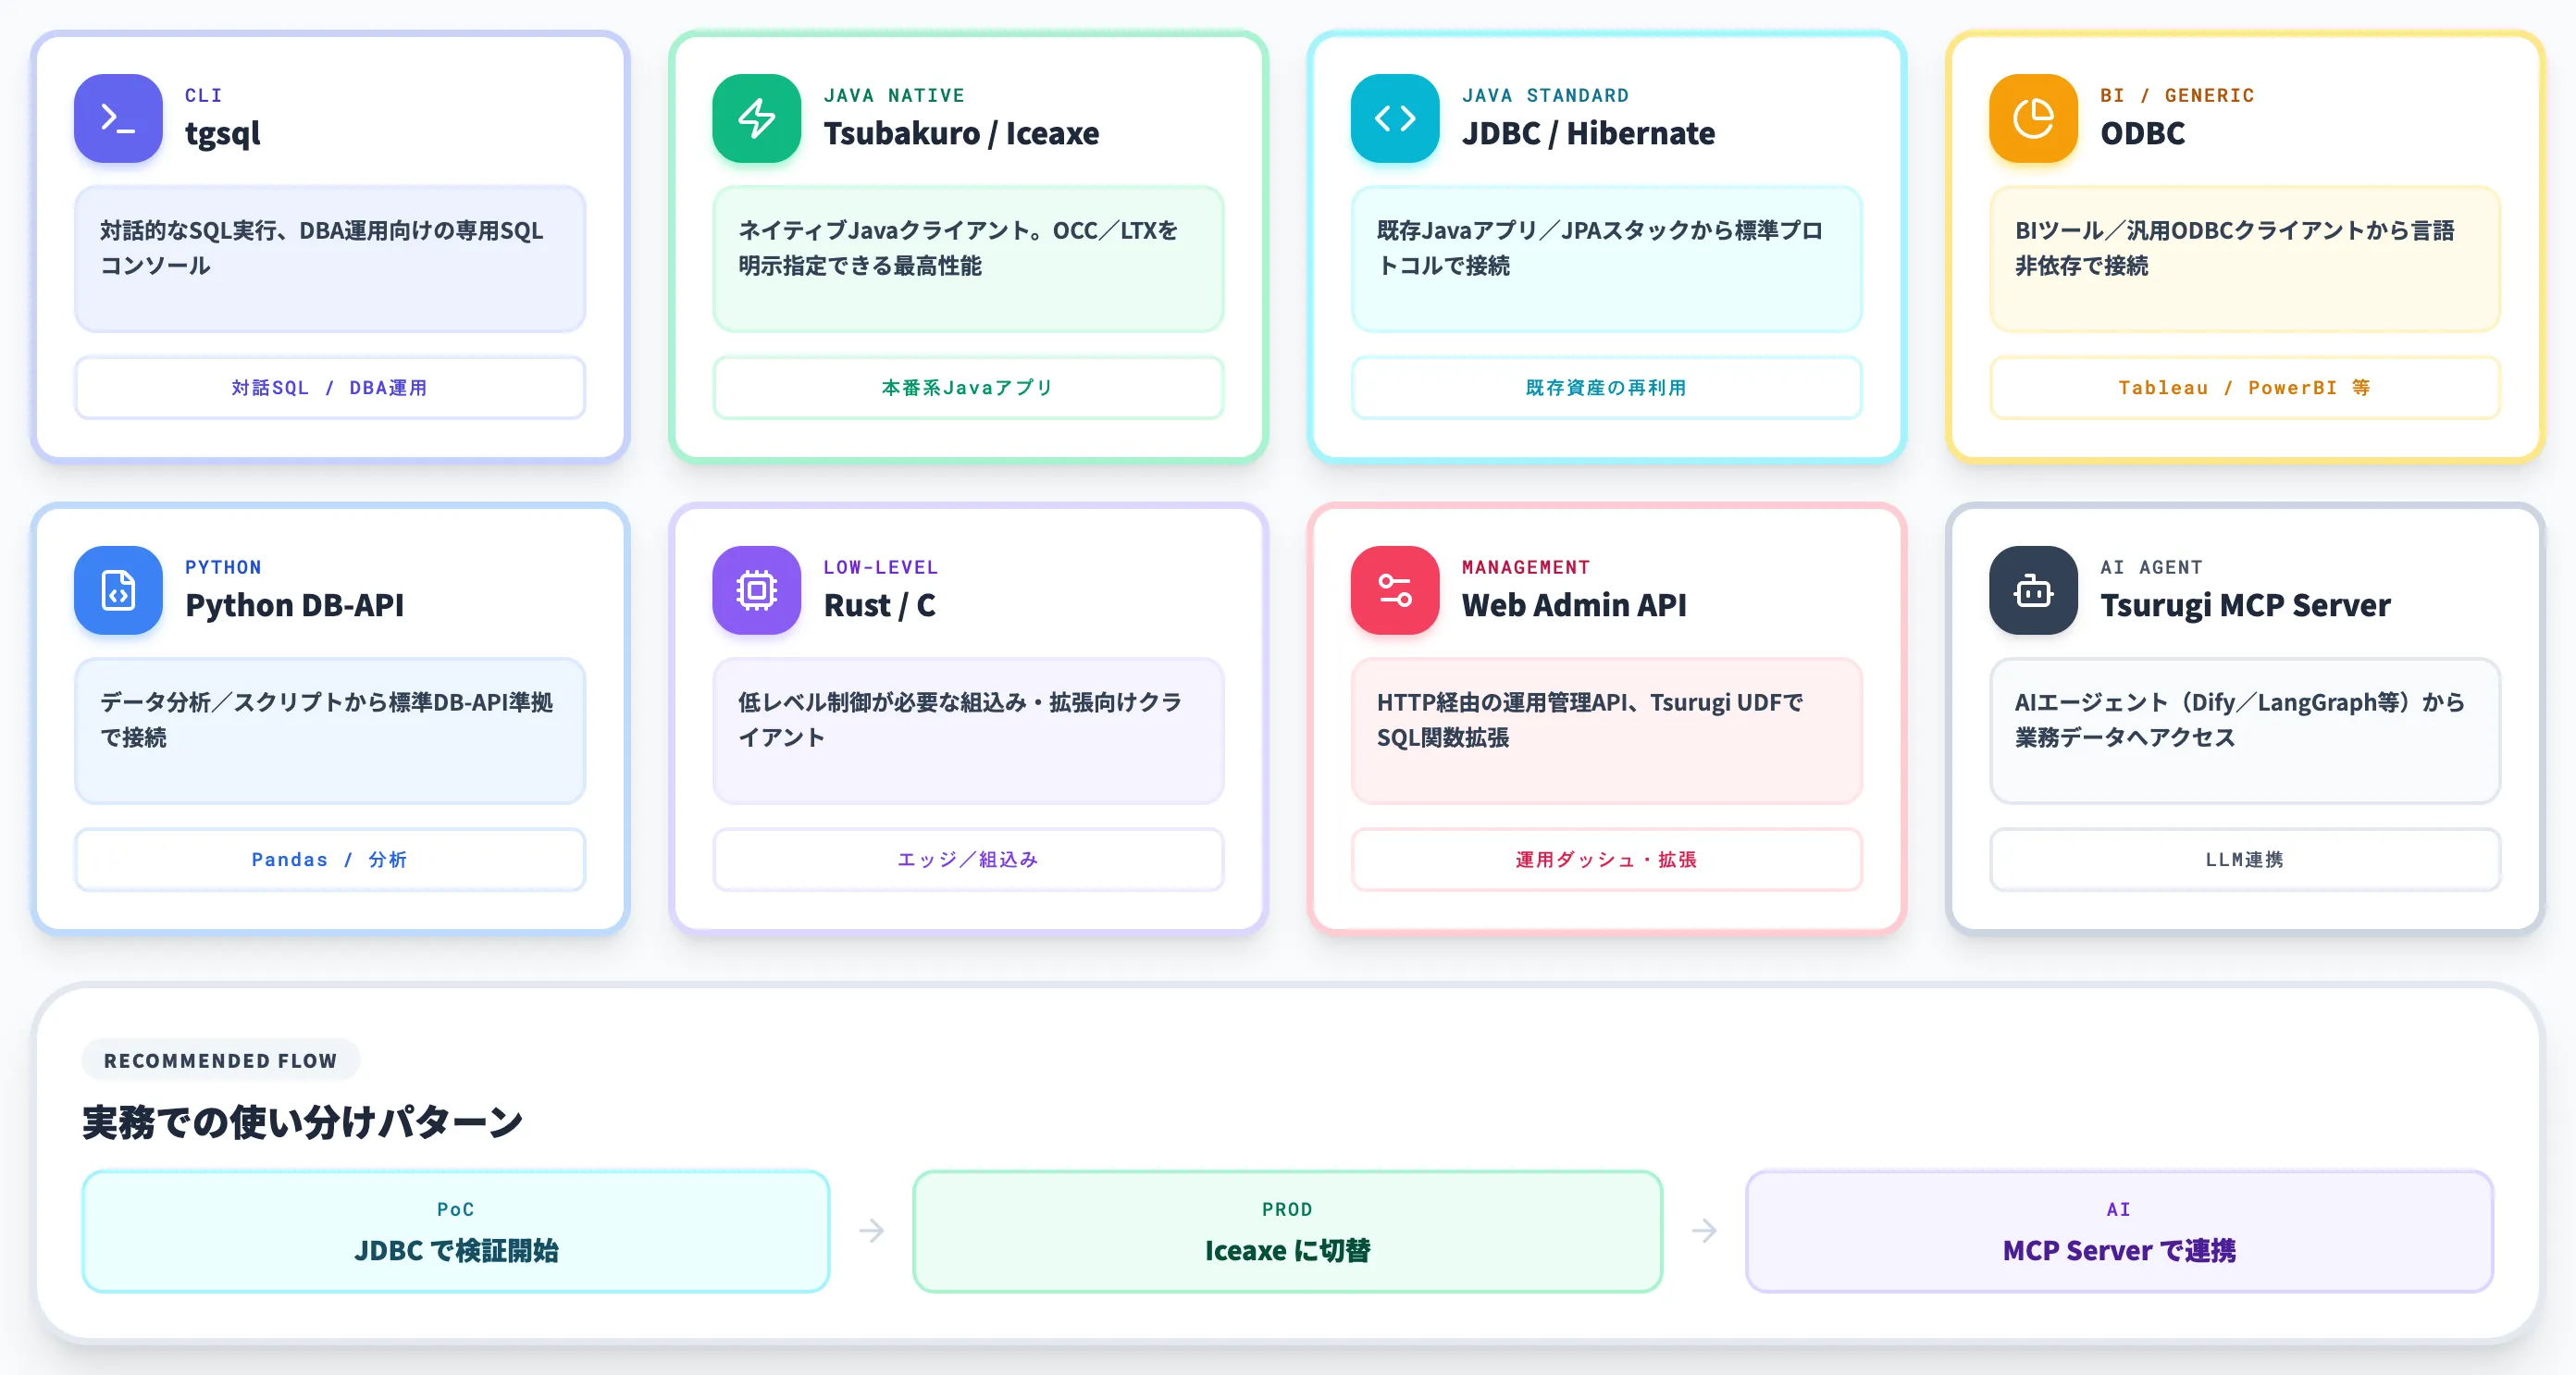Click the CLI category label
This screenshot has height=1375, width=2576.
204,95
